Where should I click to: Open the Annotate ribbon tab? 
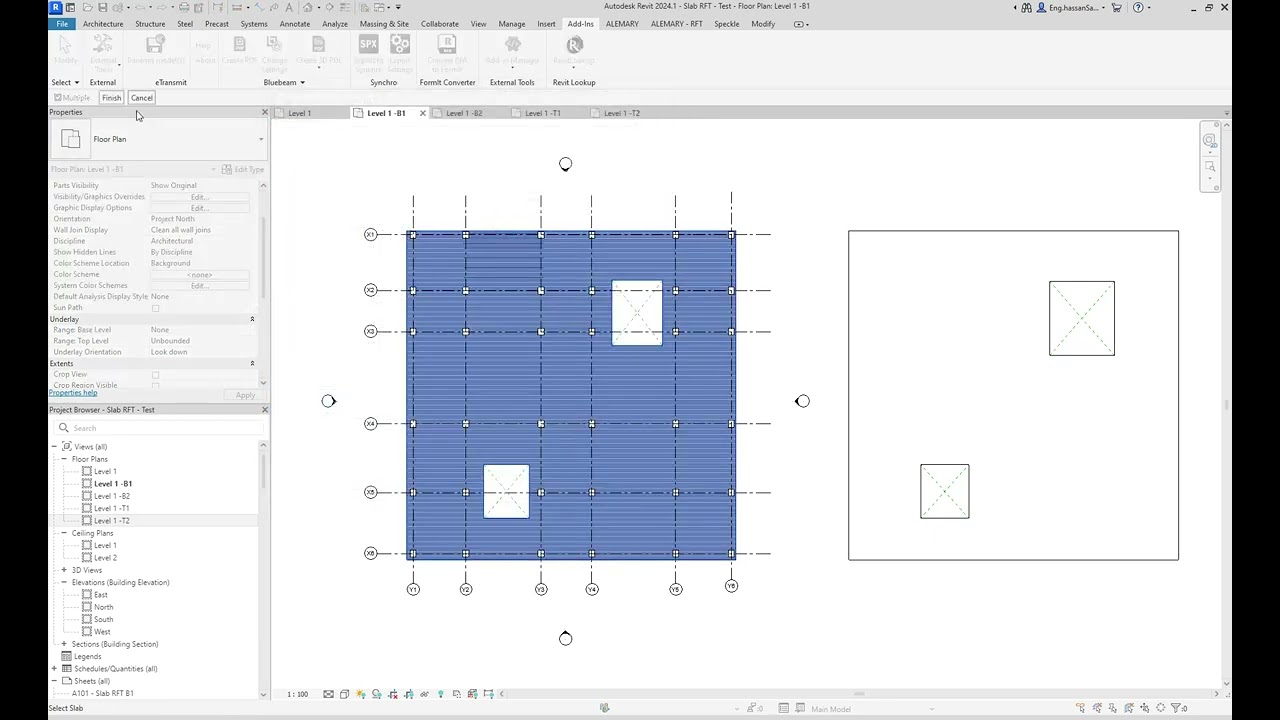click(295, 24)
